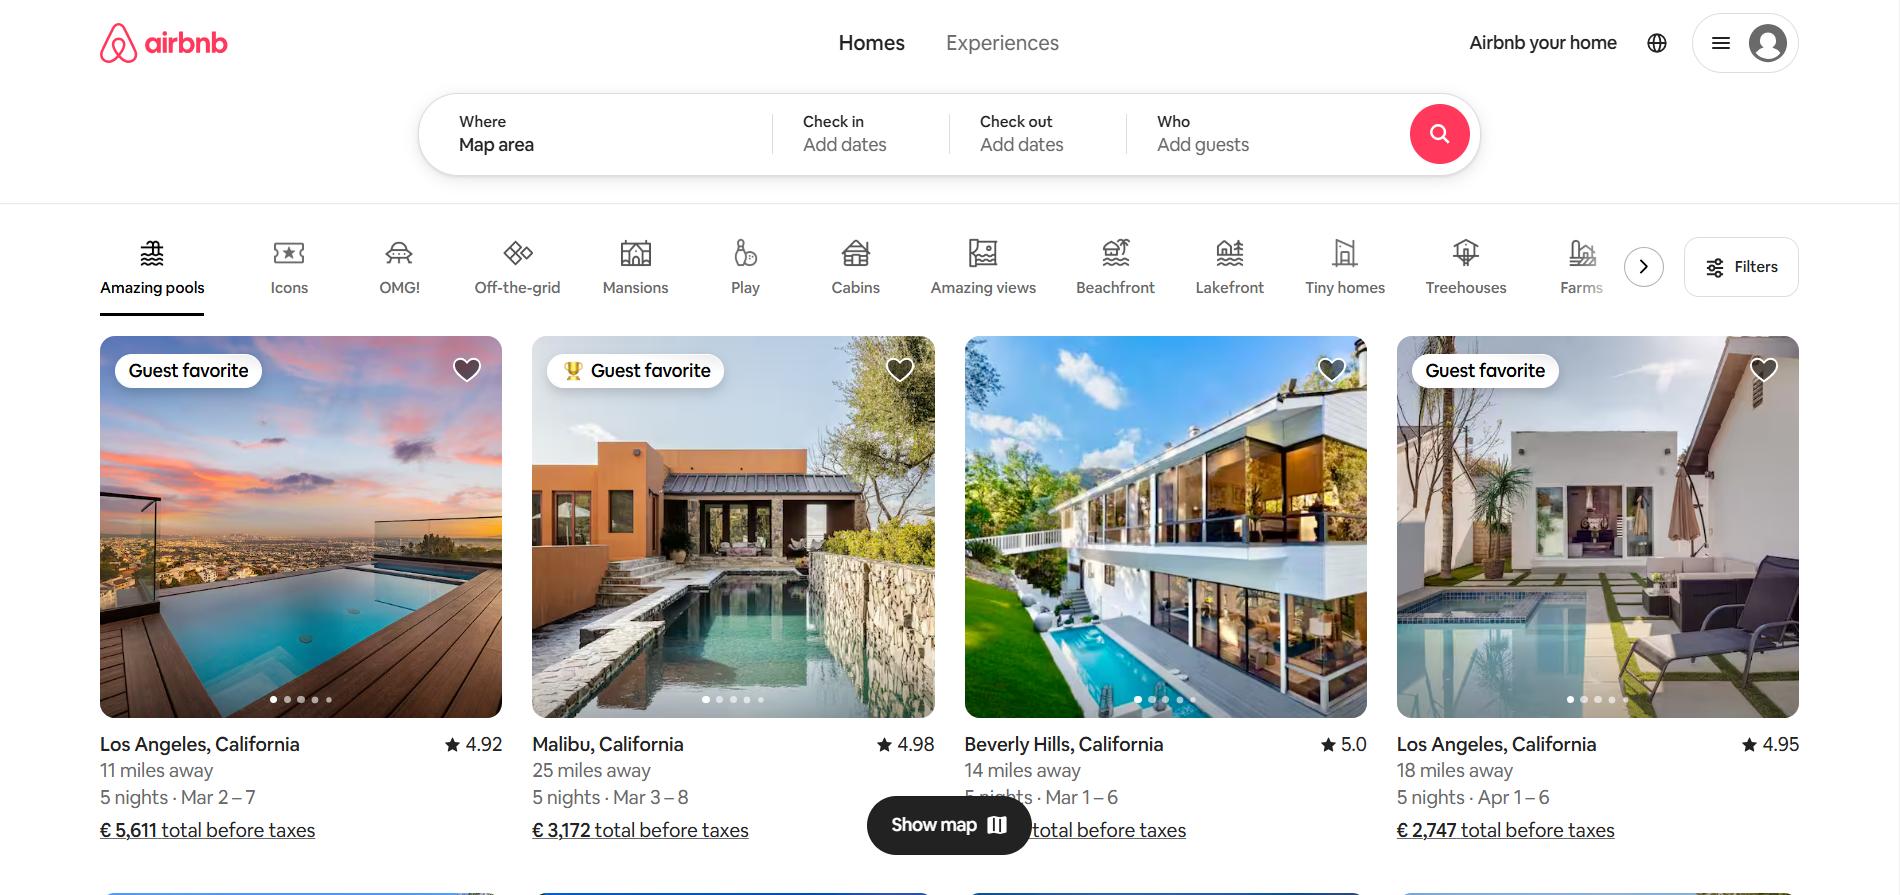Select the Tiny homes category
Viewport: 1900px width, 895px height.
click(1345, 268)
